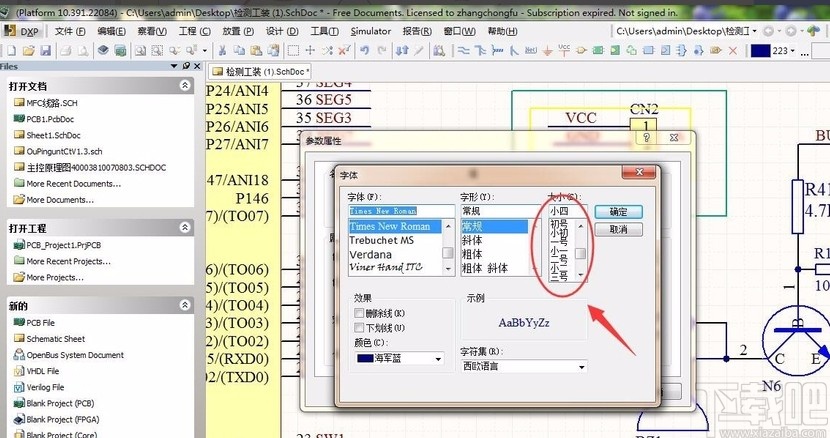Collapse the 打开工程 section

(x=185, y=227)
